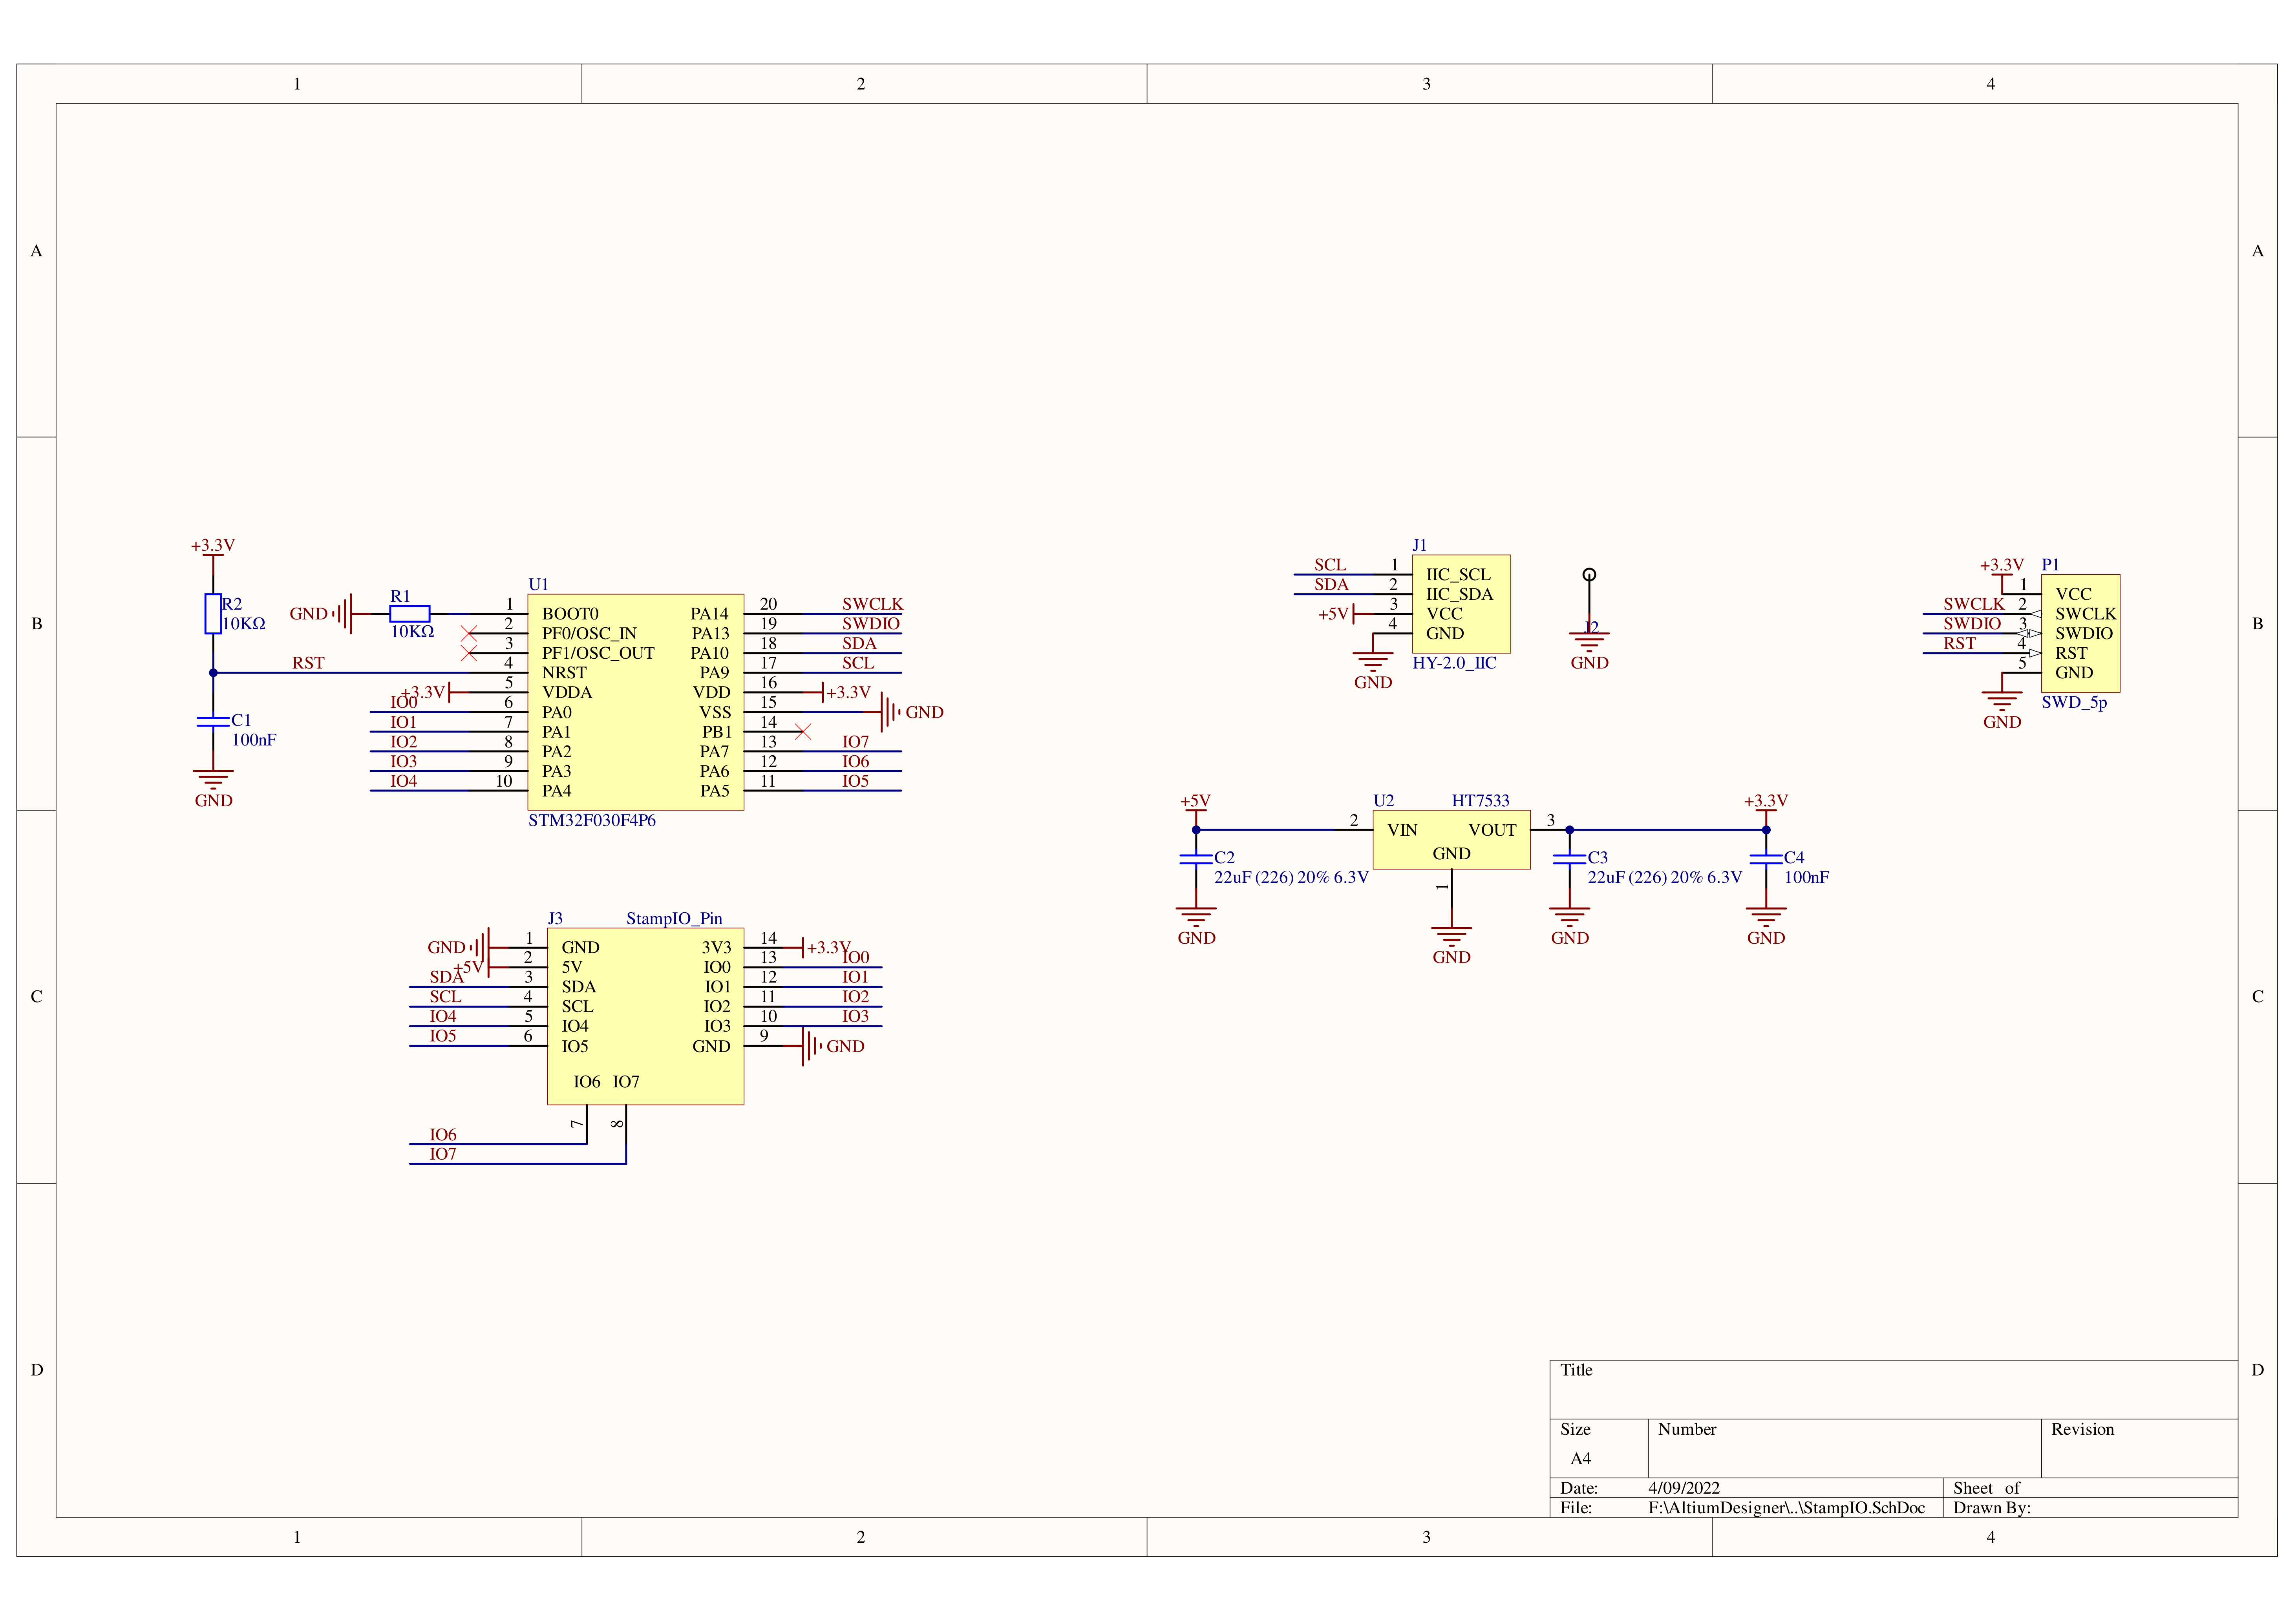Select the U1 designator label

pyautogui.click(x=538, y=584)
